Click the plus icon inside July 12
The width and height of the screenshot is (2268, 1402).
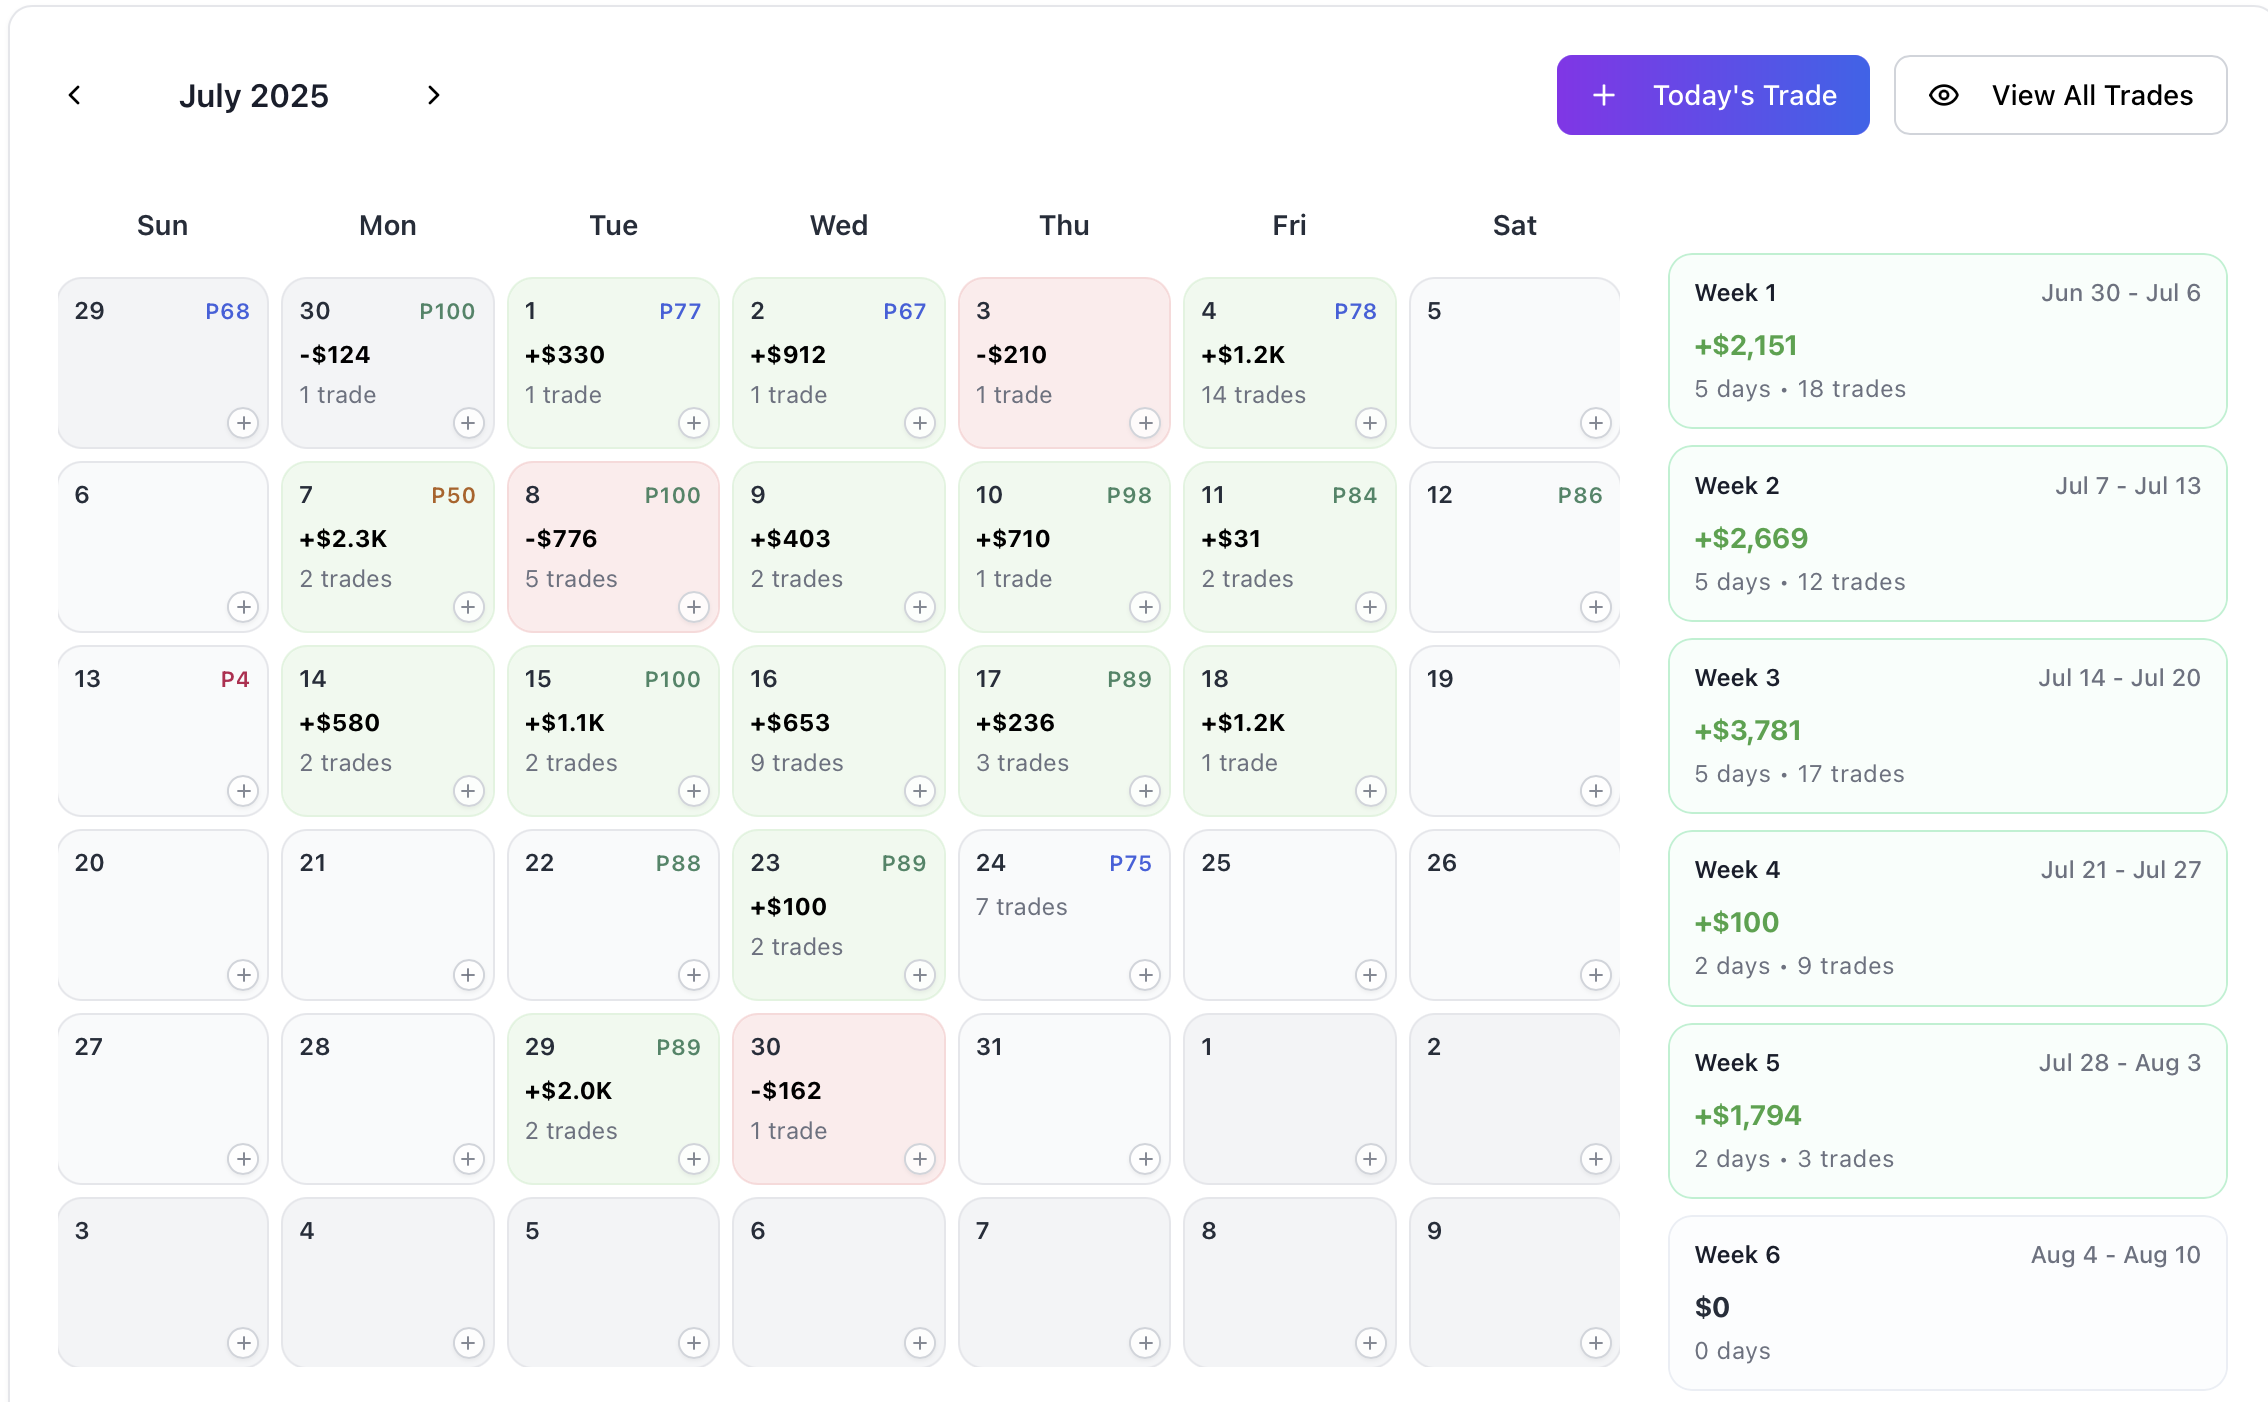click(x=1595, y=607)
